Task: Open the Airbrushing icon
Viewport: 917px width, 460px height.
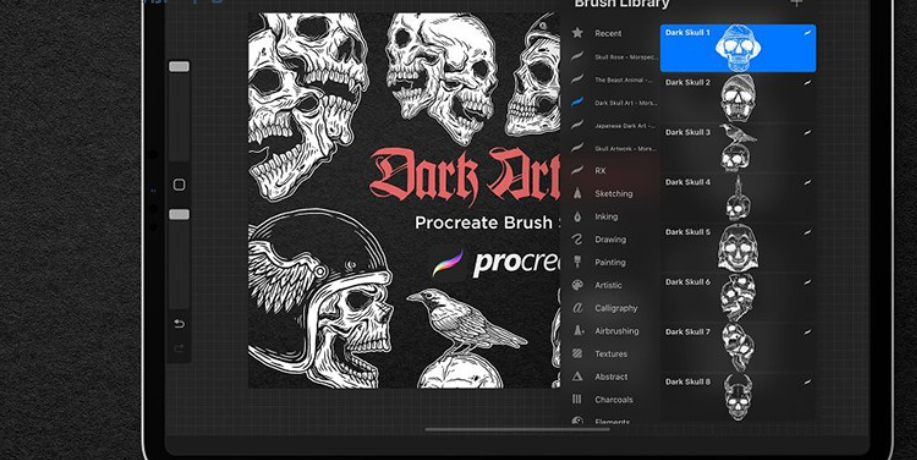Action: point(577,331)
